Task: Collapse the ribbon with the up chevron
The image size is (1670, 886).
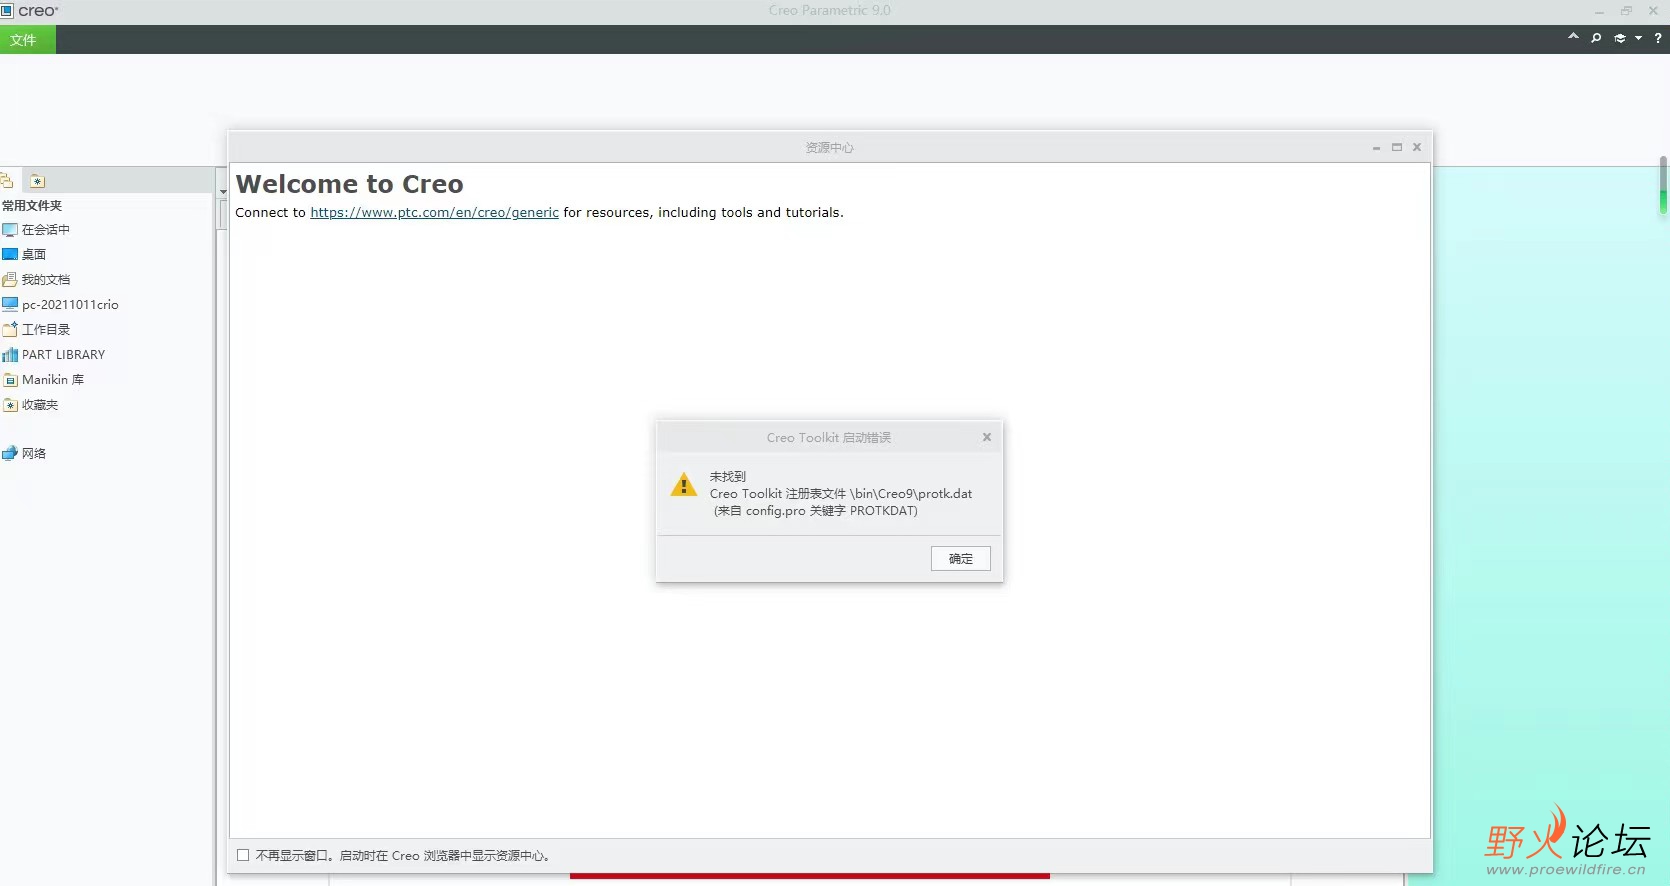Action: coord(1573,37)
